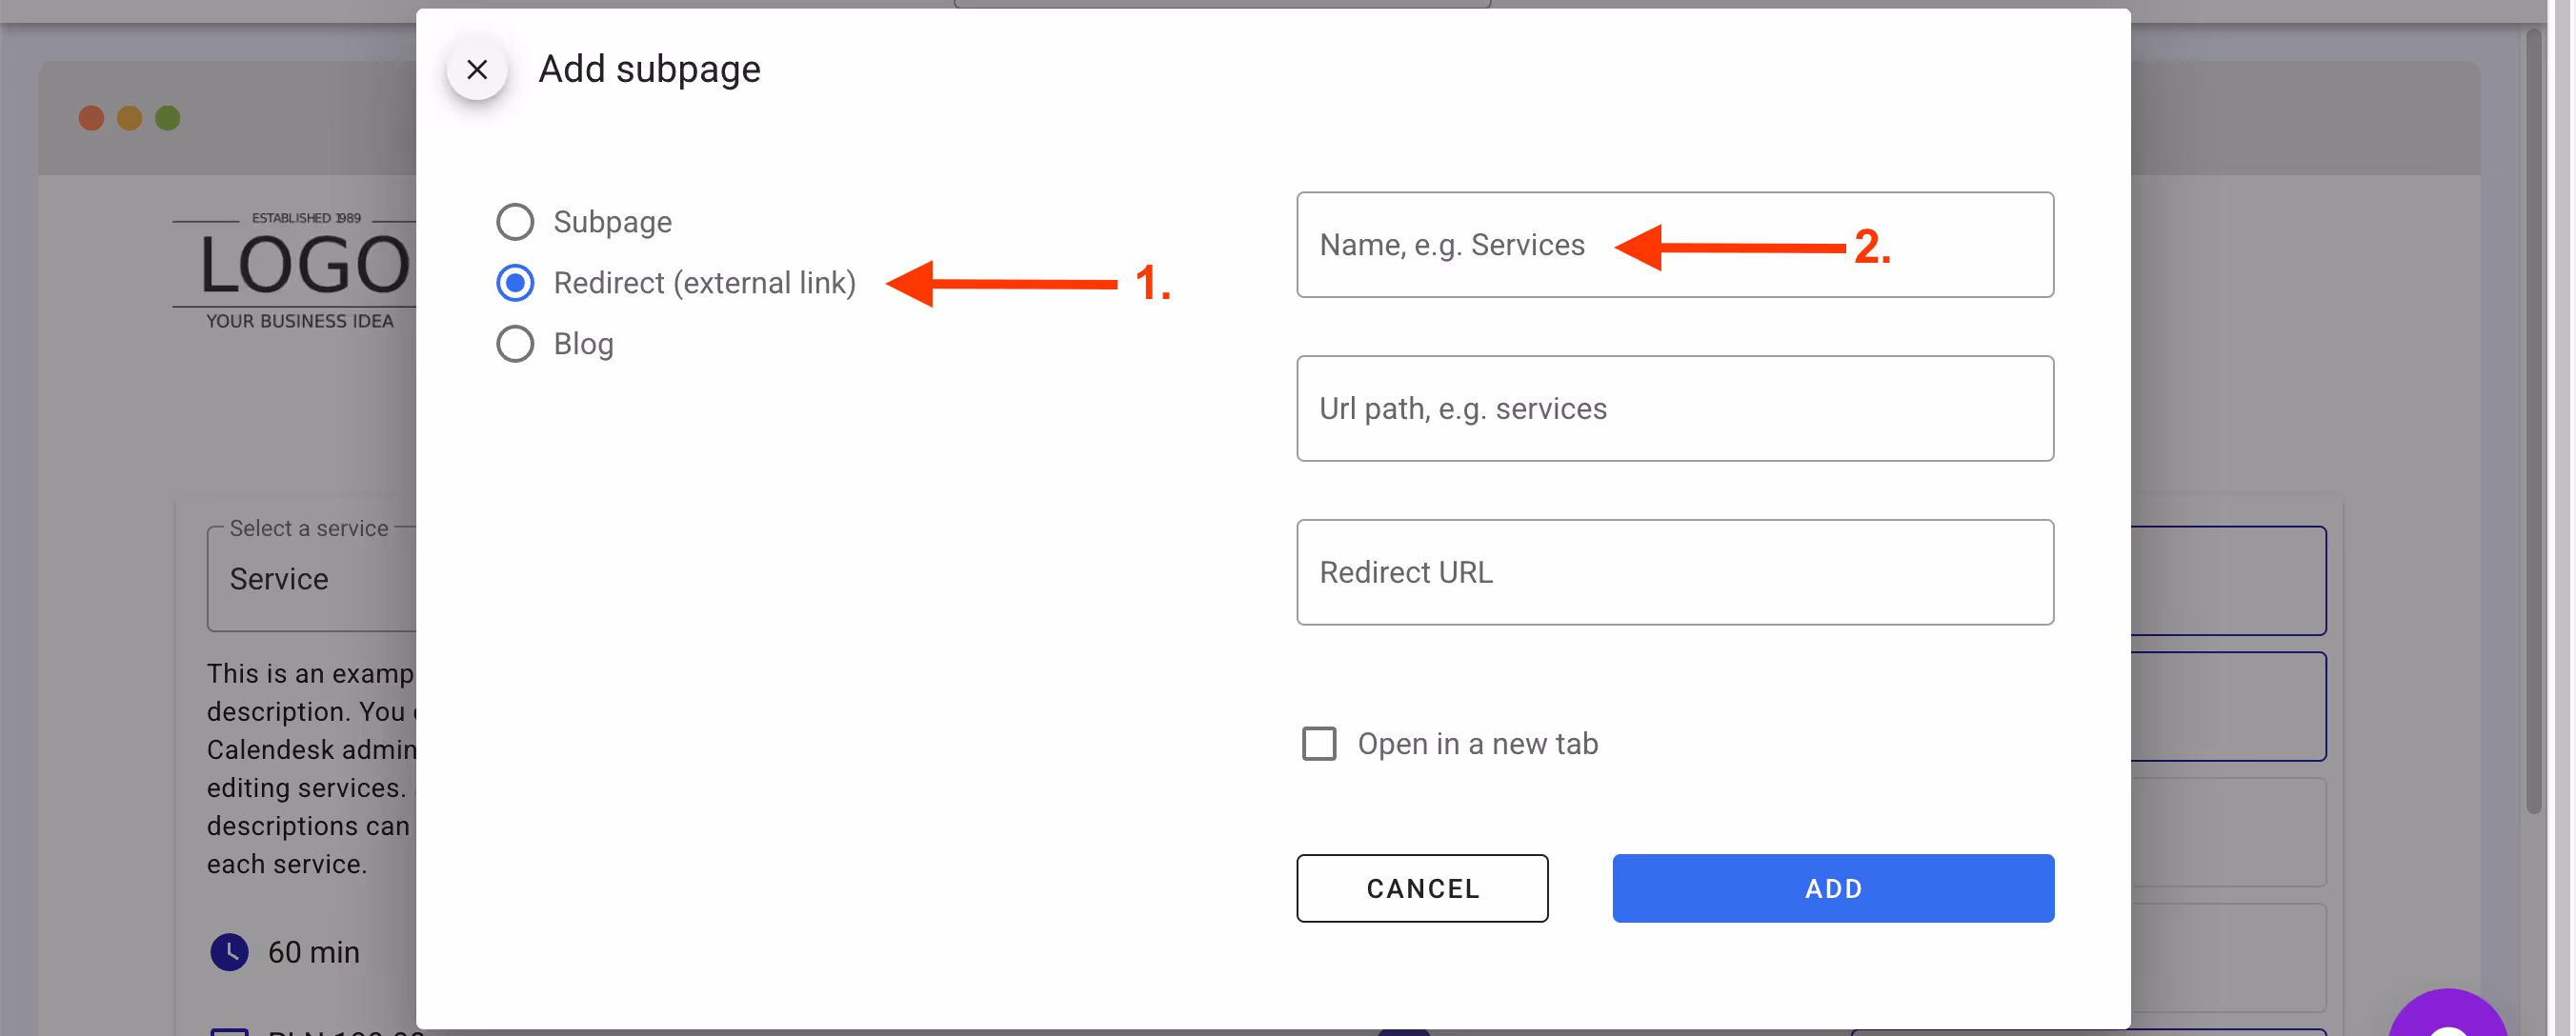Click the red dot in preview window

[91, 118]
